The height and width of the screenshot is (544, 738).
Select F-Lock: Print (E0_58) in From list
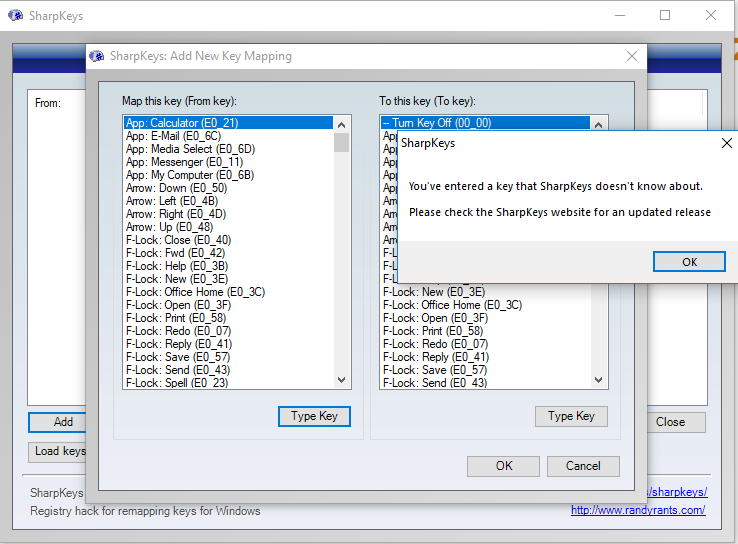point(228,318)
